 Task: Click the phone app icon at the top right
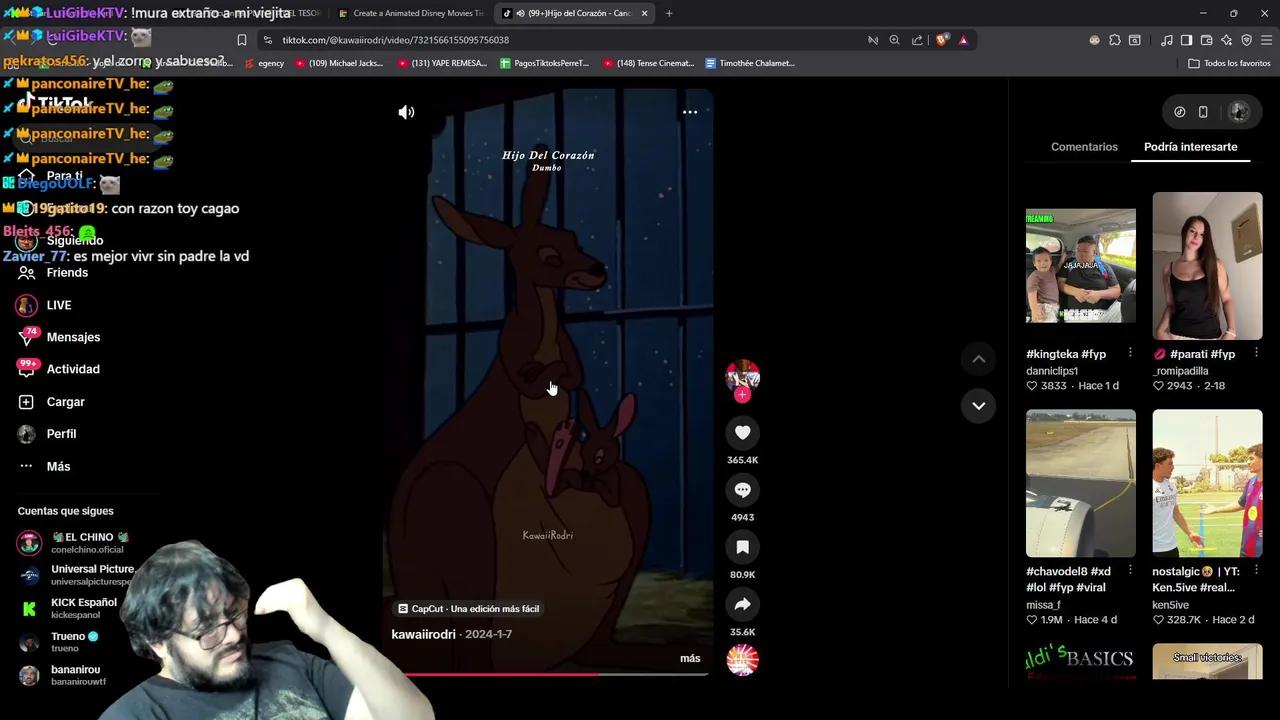(1203, 112)
